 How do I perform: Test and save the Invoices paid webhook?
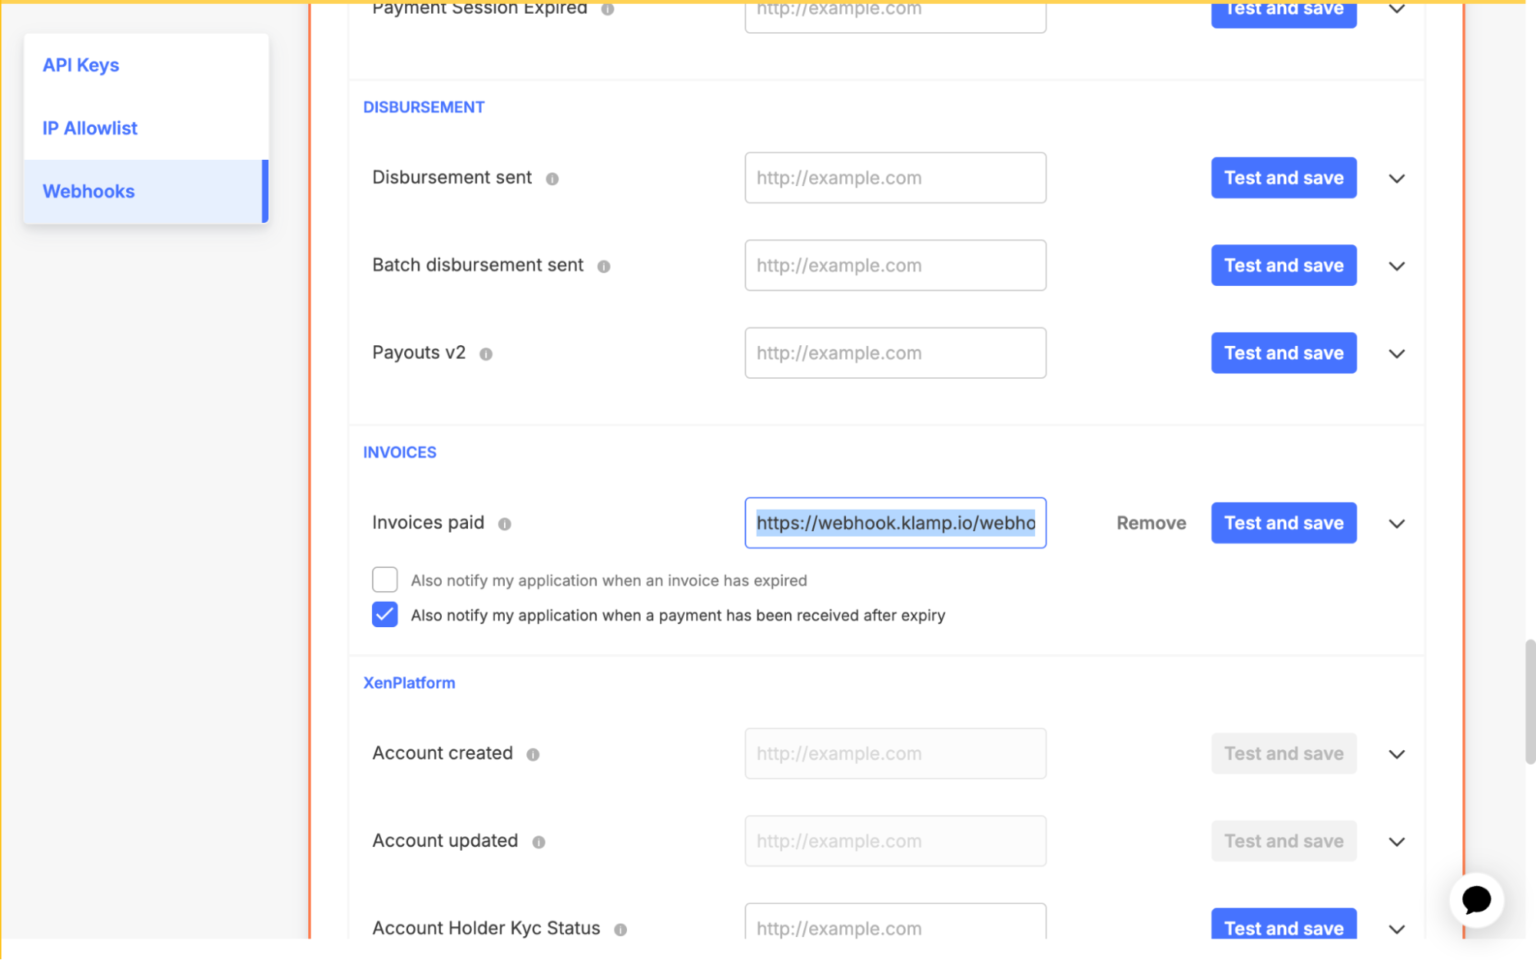point(1283,523)
